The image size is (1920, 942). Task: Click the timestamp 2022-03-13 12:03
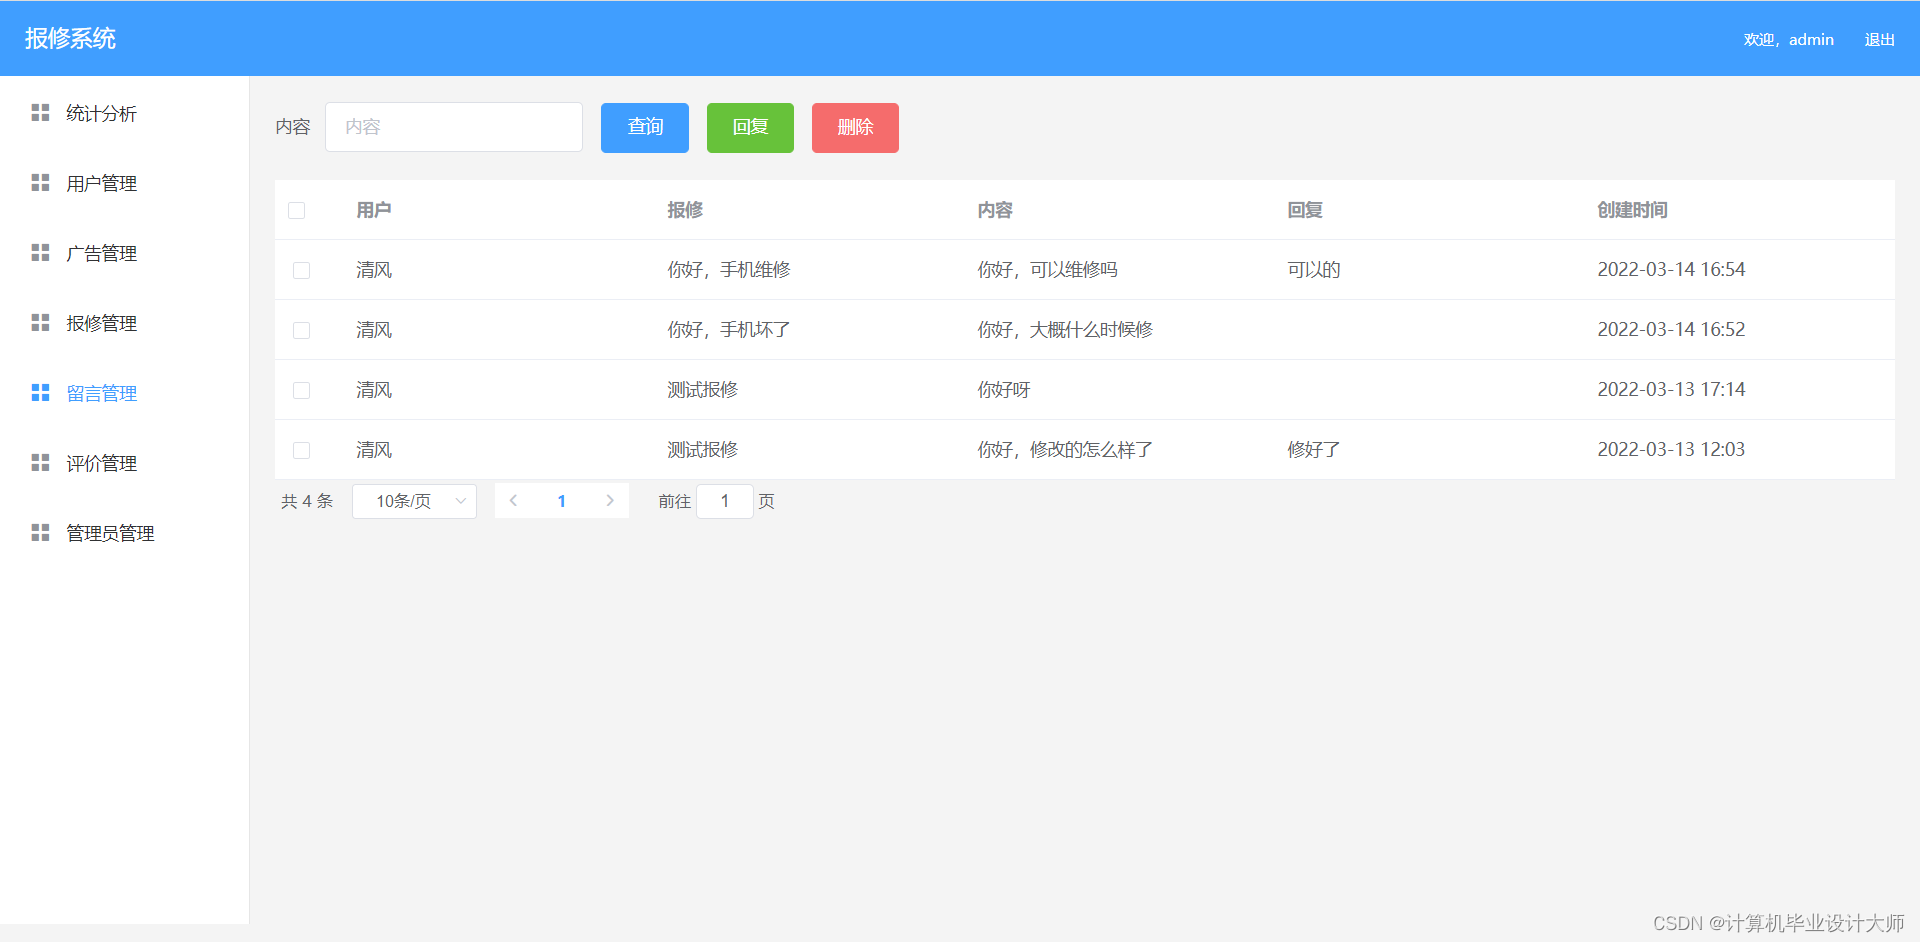coord(1671,450)
